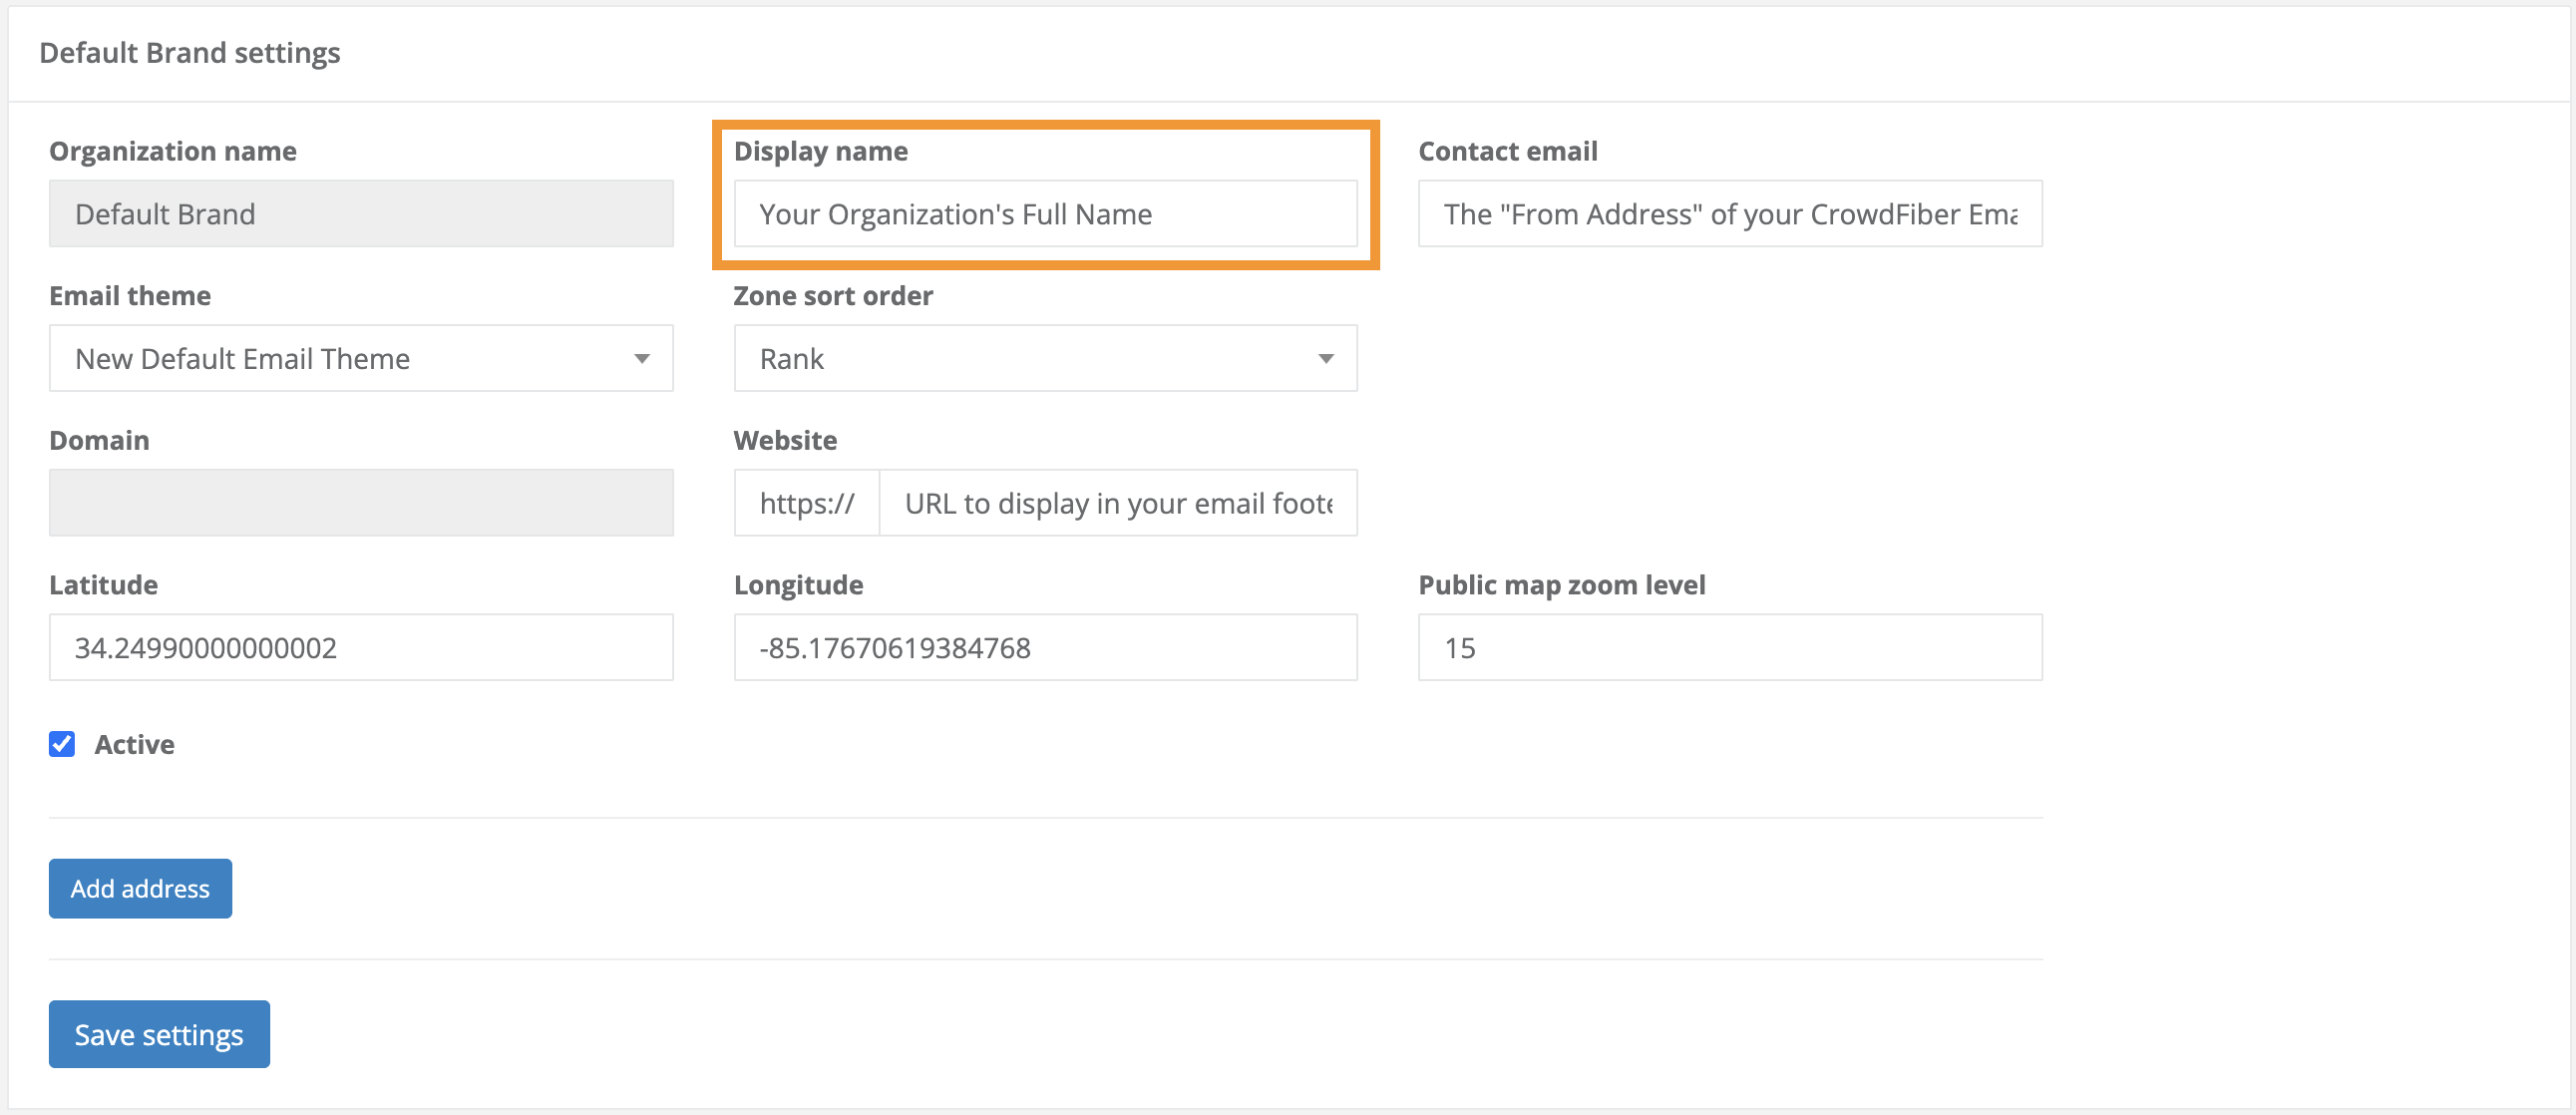Image resolution: width=2576 pixels, height=1115 pixels.
Task: Expand the Zone sort order chevron
Action: [1328, 358]
